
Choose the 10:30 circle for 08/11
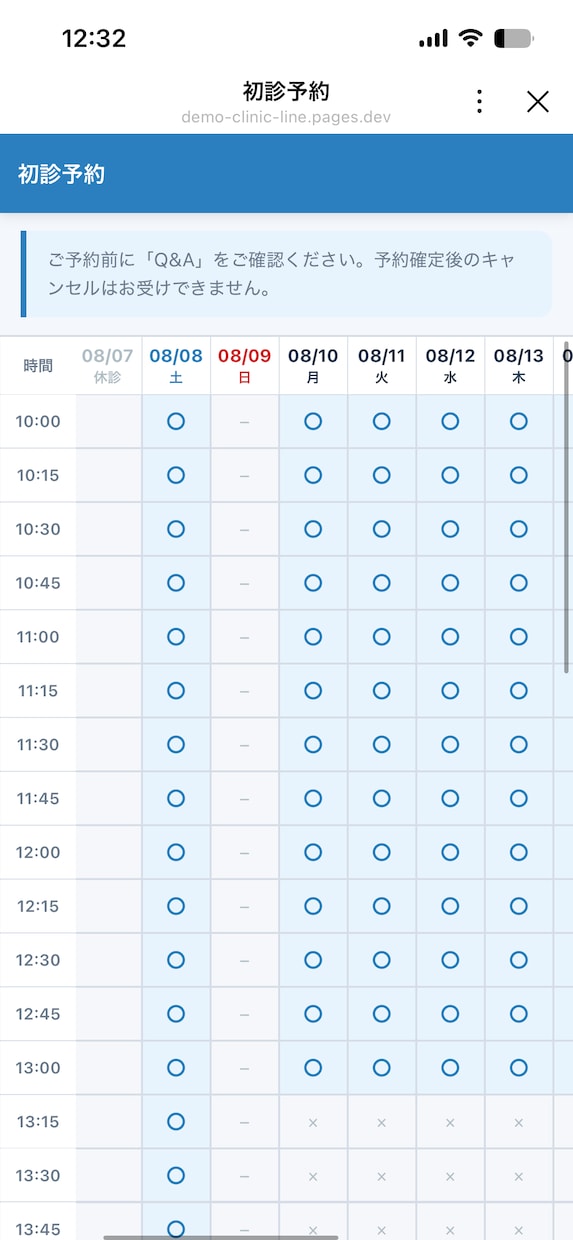pyautogui.click(x=381, y=529)
